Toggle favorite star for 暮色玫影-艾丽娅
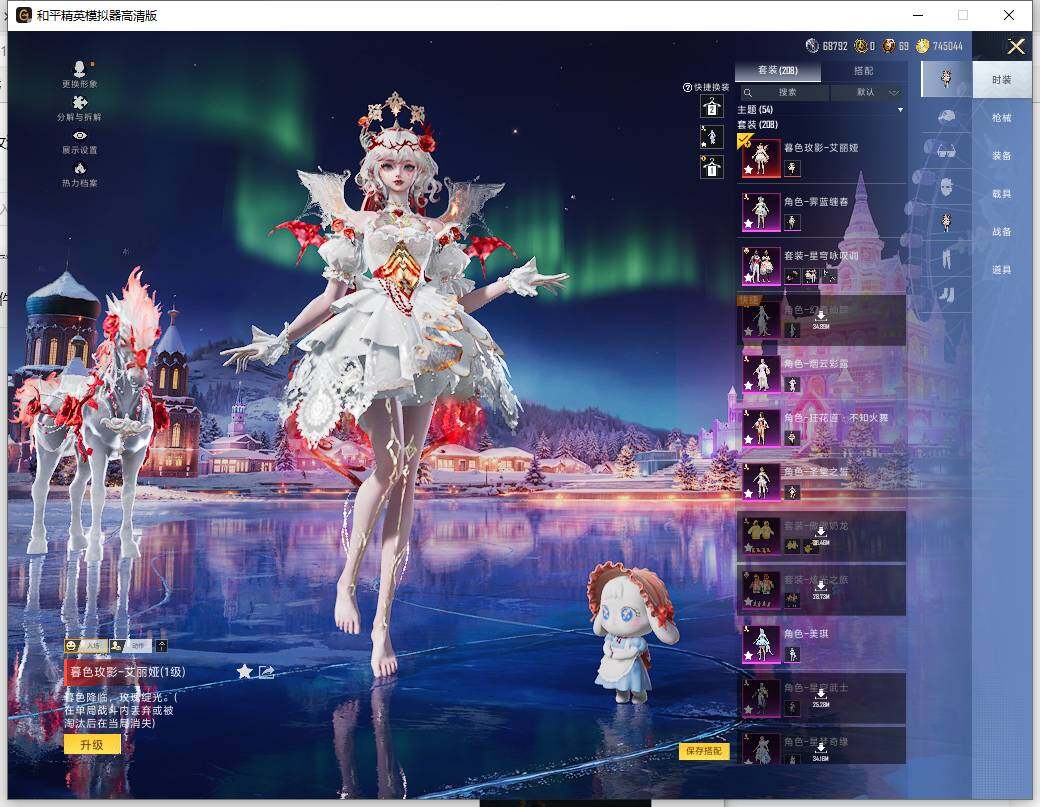This screenshot has height=807, width=1040. (x=244, y=672)
